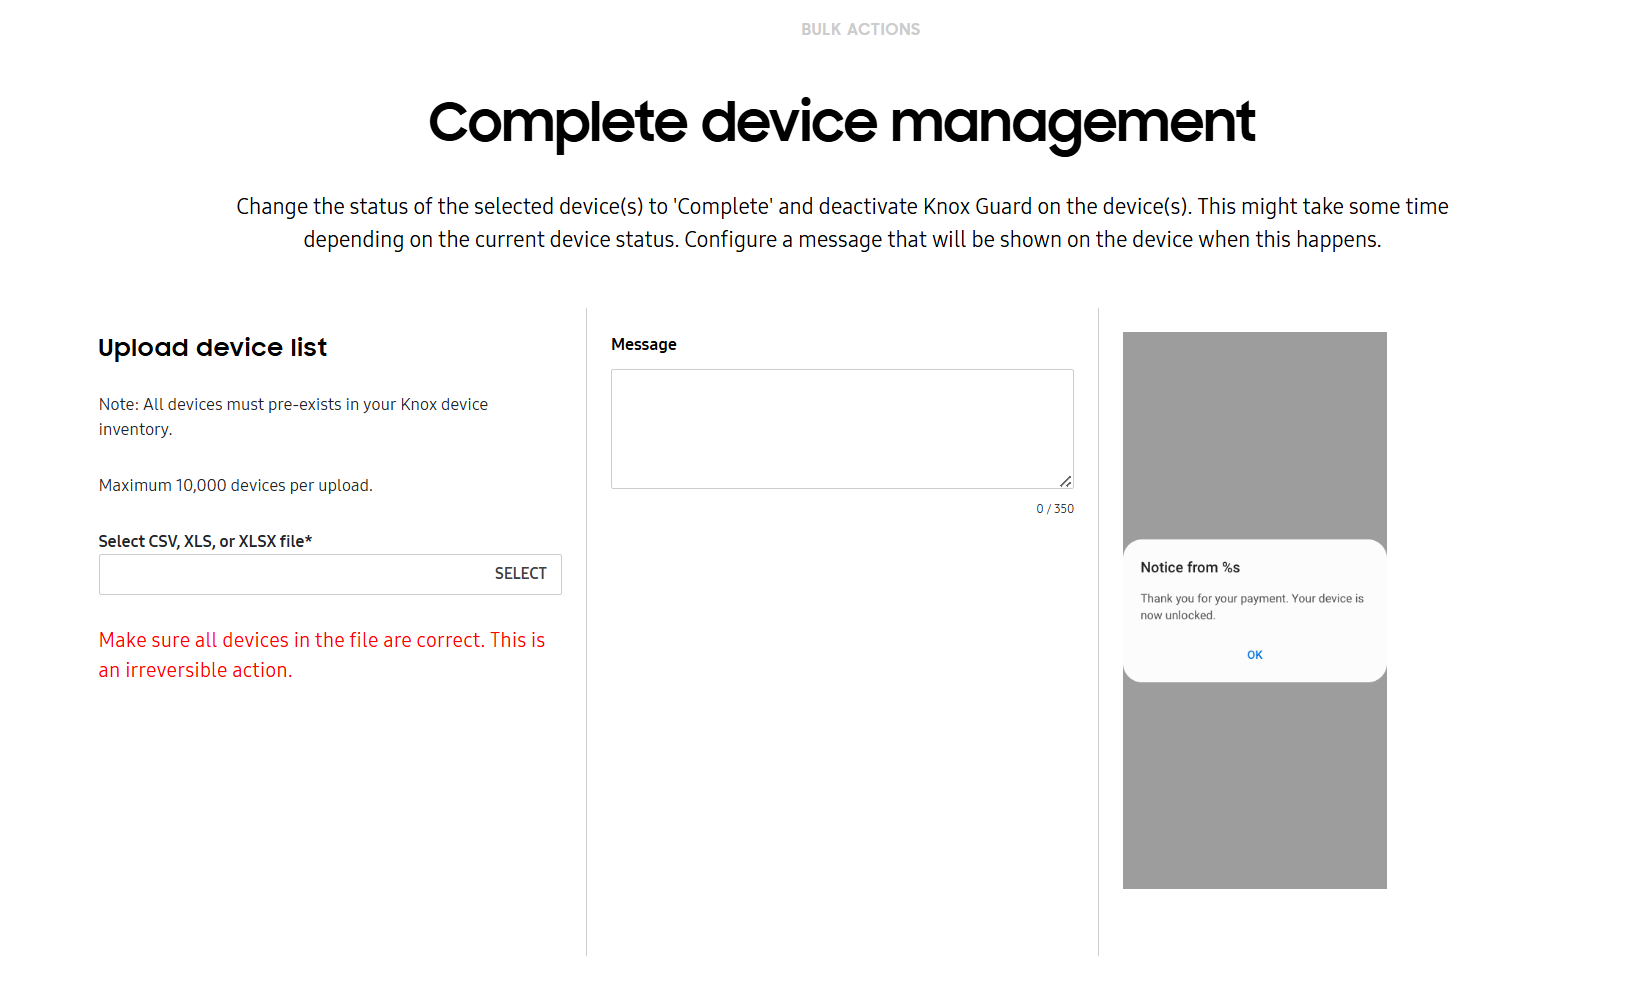Click the phone screen preview thumbnail

1254,610
